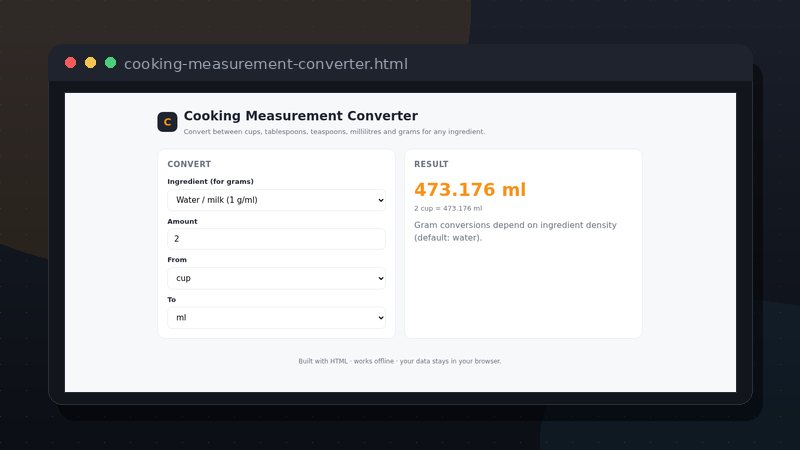Click the 'Gram conversions depend on ingredient density' note
Image resolution: width=800 pixels, height=450 pixels.
[x=515, y=231]
